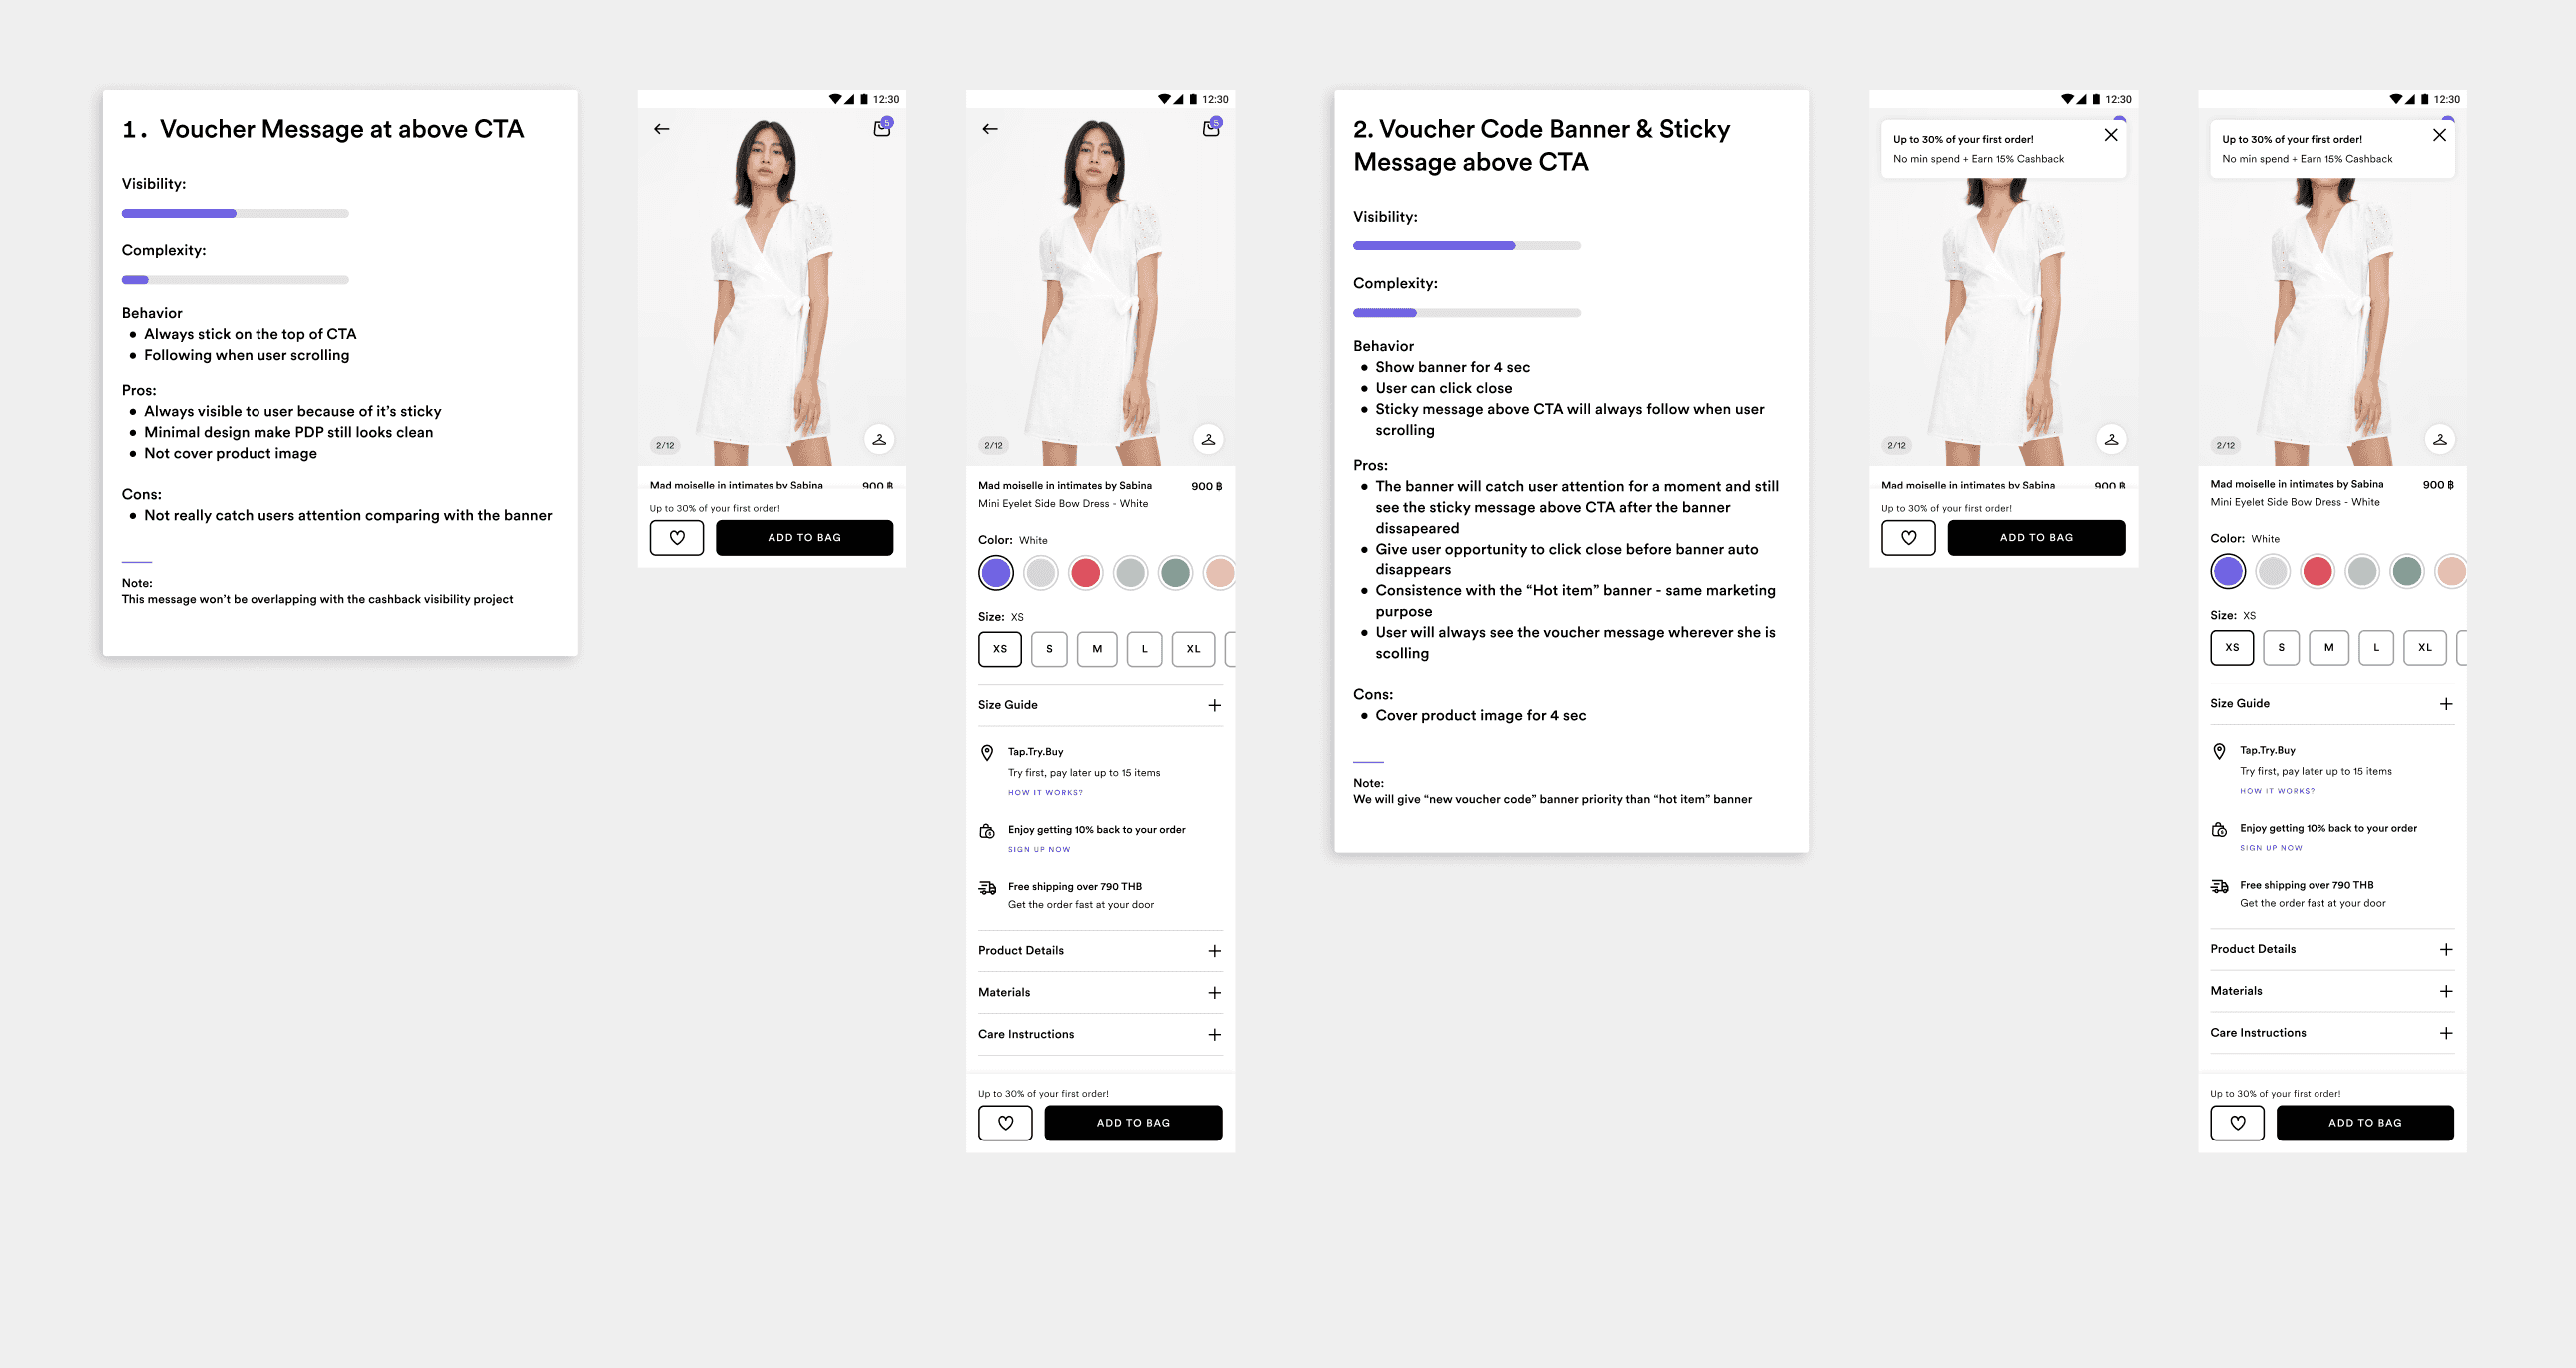Expand Product Details on second phone
The width and height of the screenshot is (2576, 1368).
click(x=1100, y=950)
